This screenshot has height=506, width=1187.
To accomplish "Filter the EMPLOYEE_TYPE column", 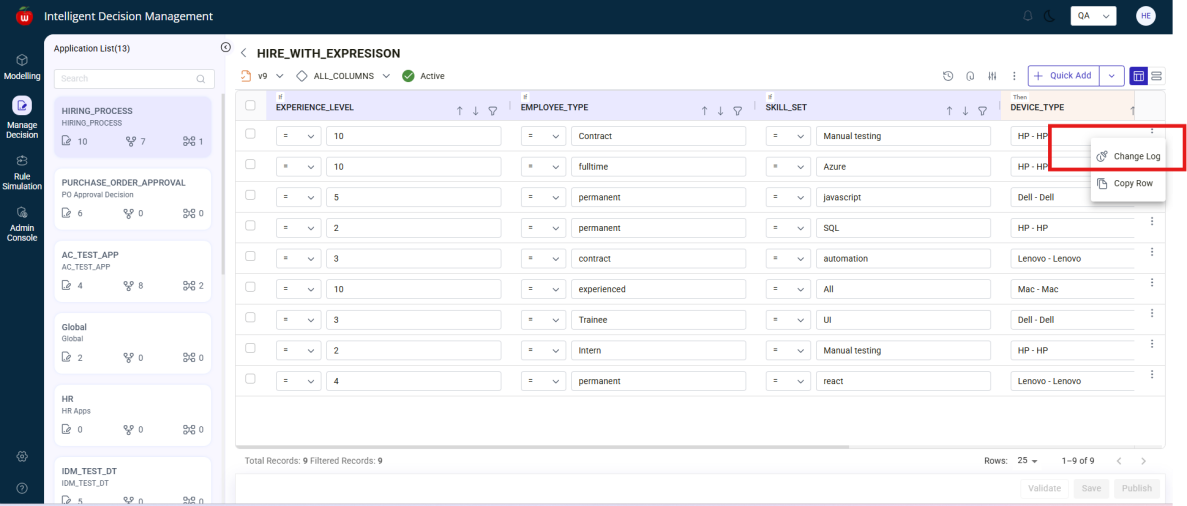I will click(737, 111).
